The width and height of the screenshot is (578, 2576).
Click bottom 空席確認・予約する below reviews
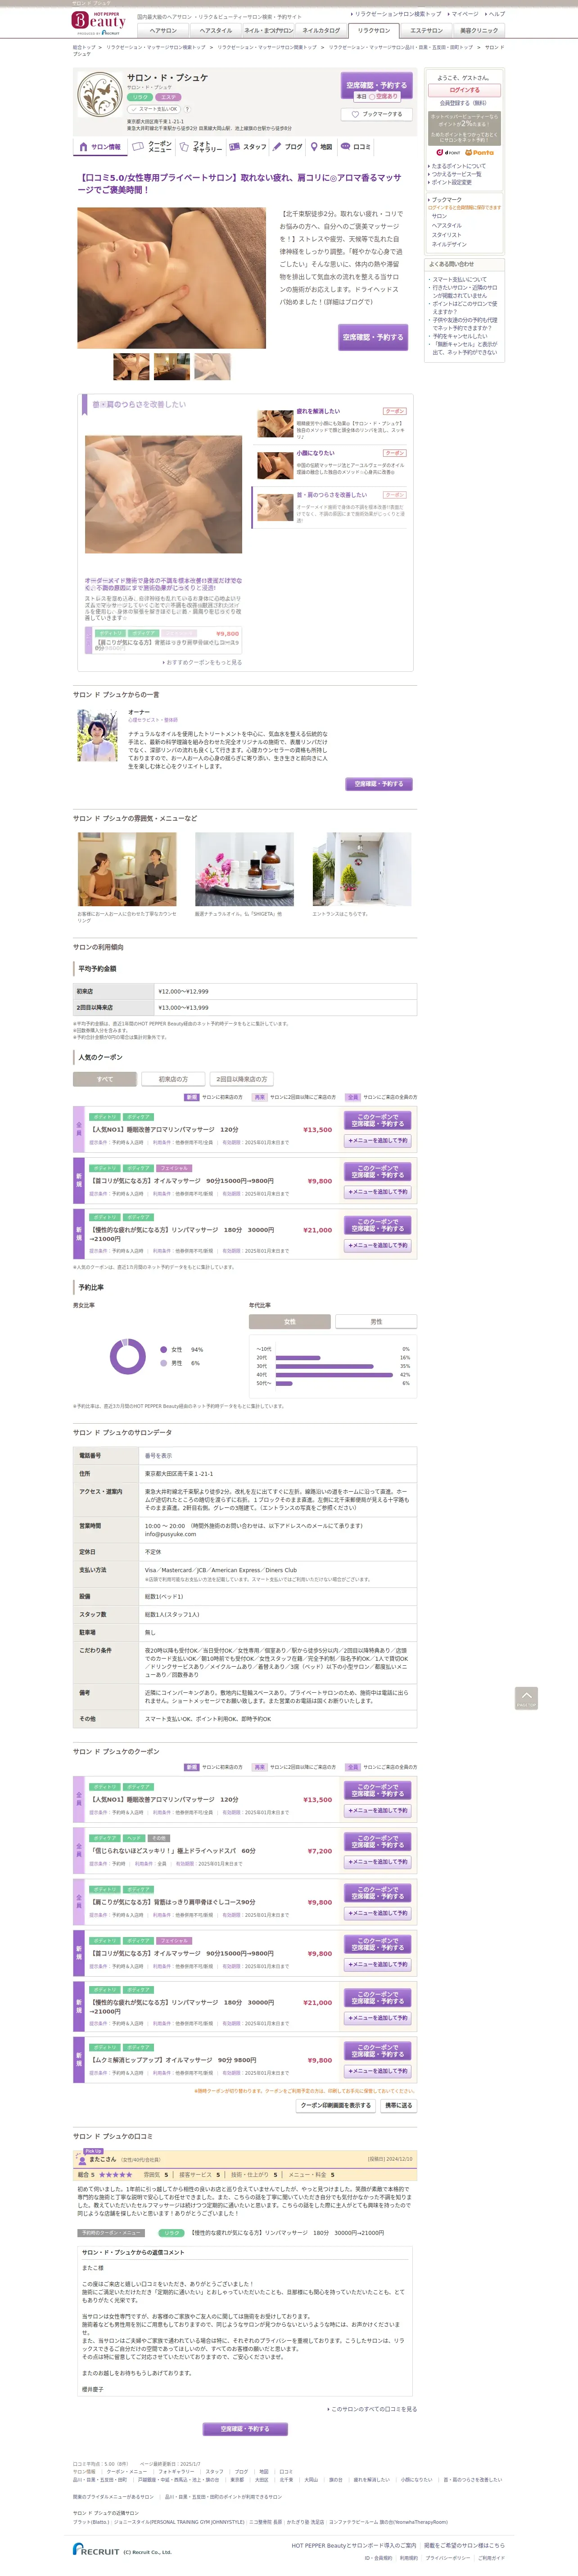244,2428
